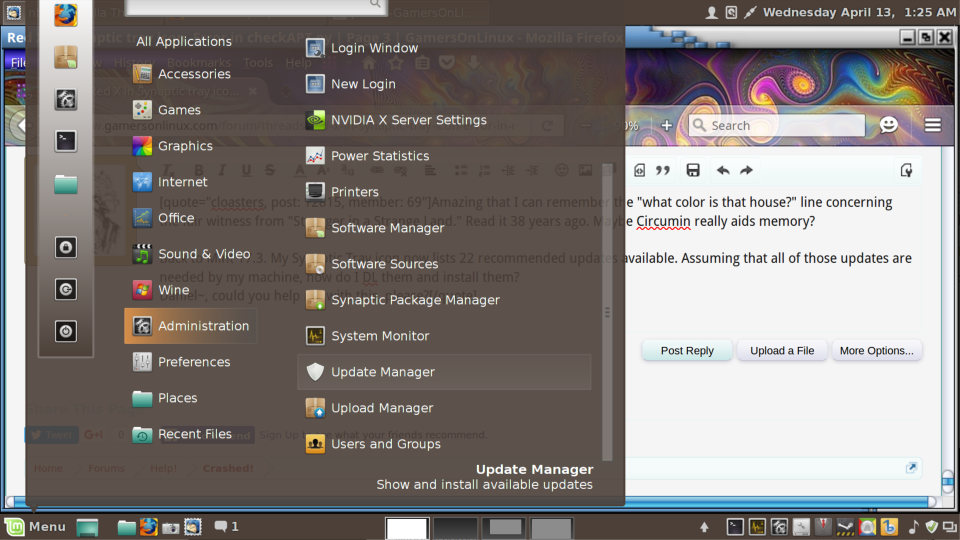Click Quit power icon in sidebar

tap(66, 331)
